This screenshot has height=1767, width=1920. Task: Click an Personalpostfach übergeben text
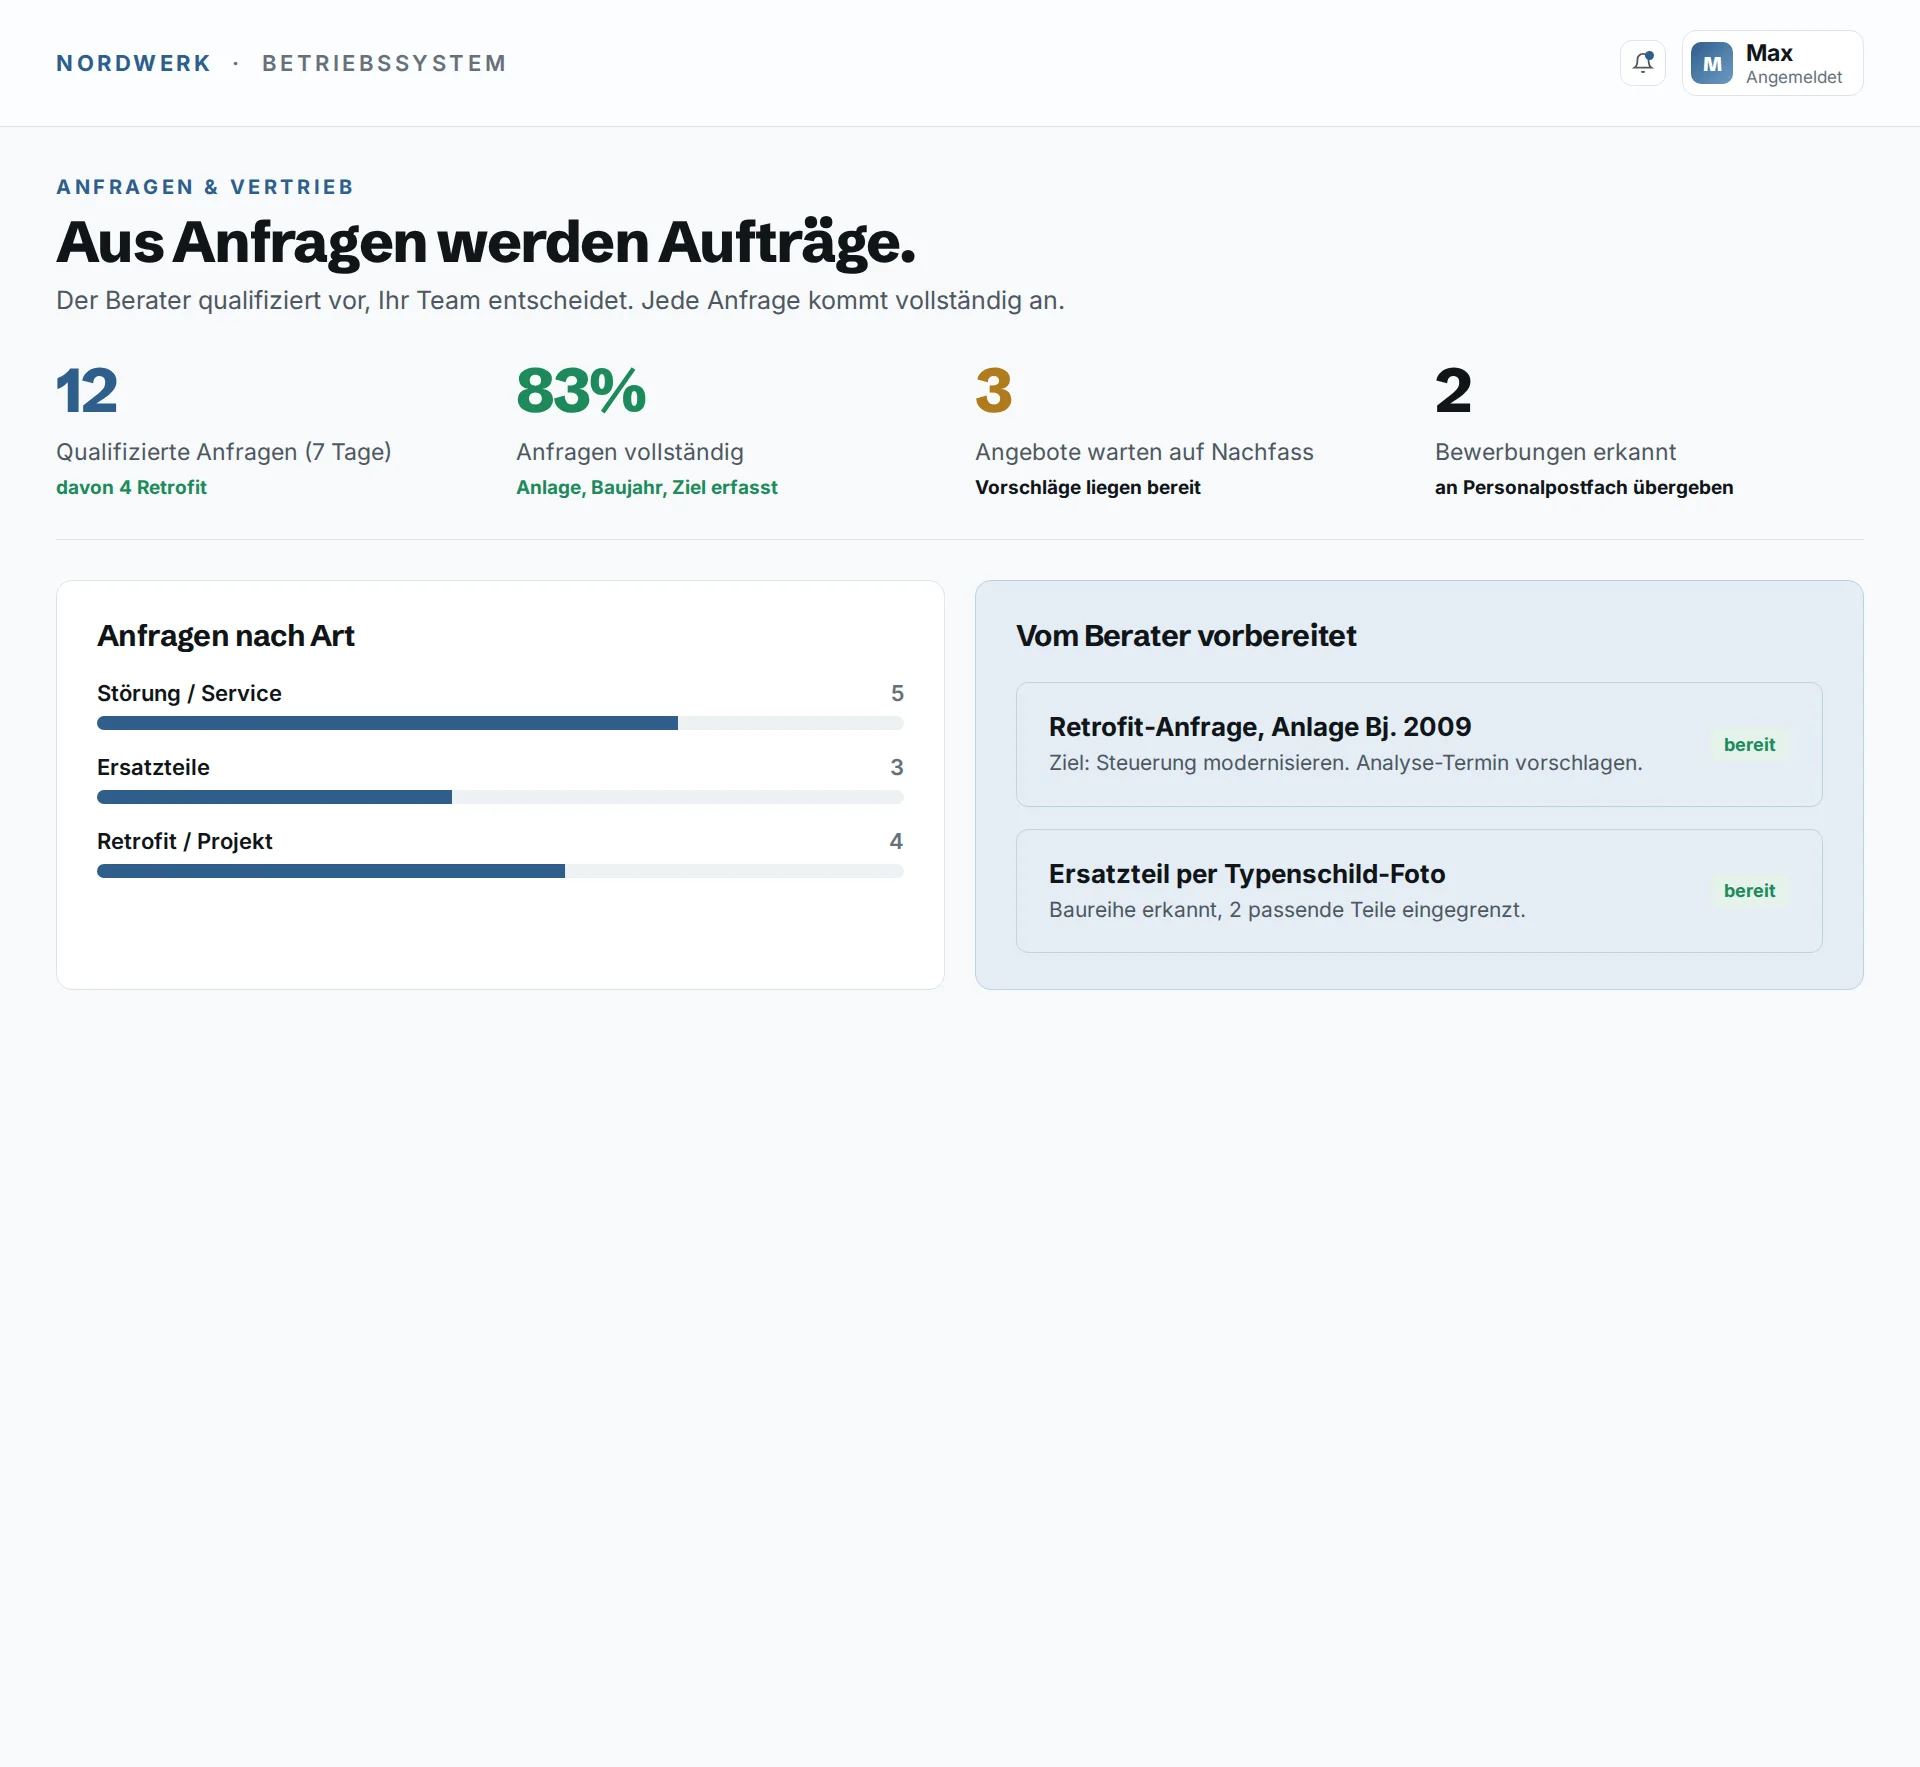tap(1584, 487)
